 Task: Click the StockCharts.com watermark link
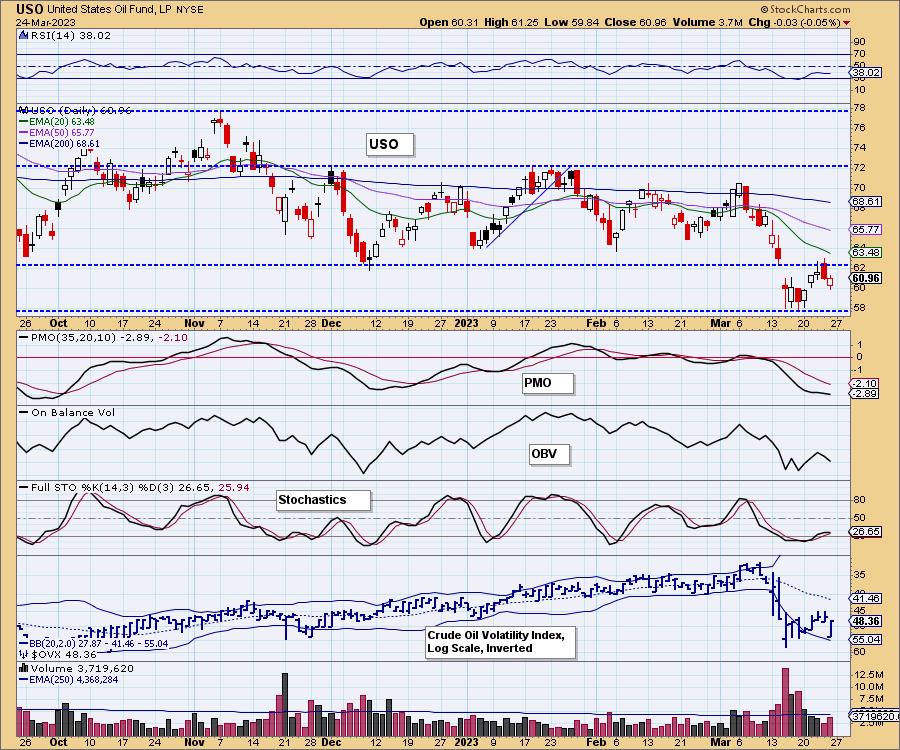point(805,9)
